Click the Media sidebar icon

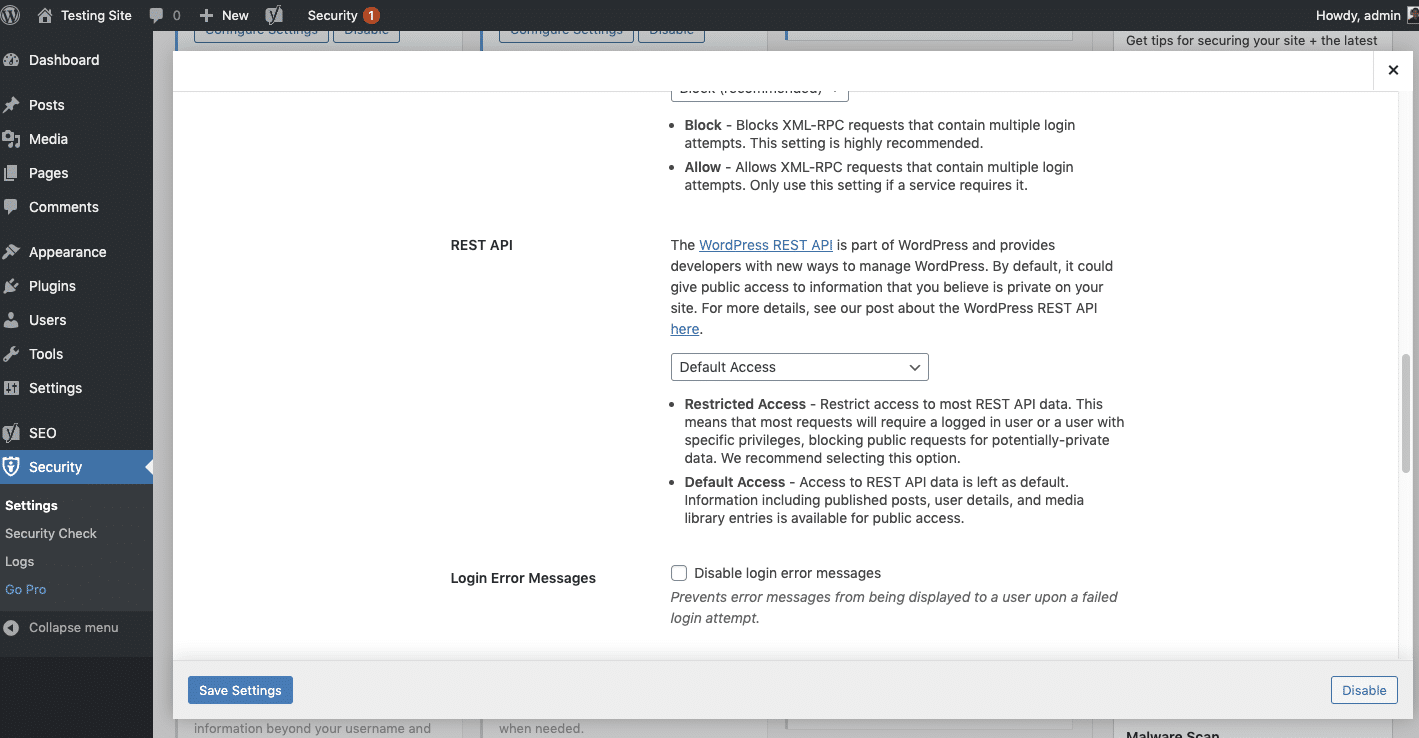pos(12,139)
